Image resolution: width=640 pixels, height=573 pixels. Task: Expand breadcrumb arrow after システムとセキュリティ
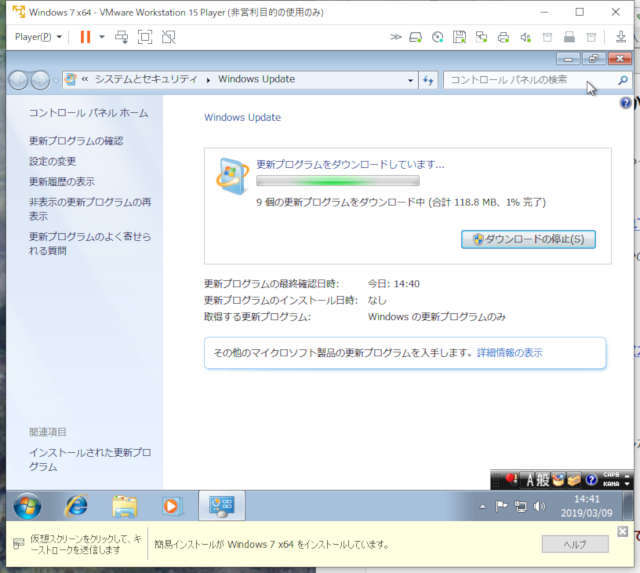pyautogui.click(x=209, y=80)
